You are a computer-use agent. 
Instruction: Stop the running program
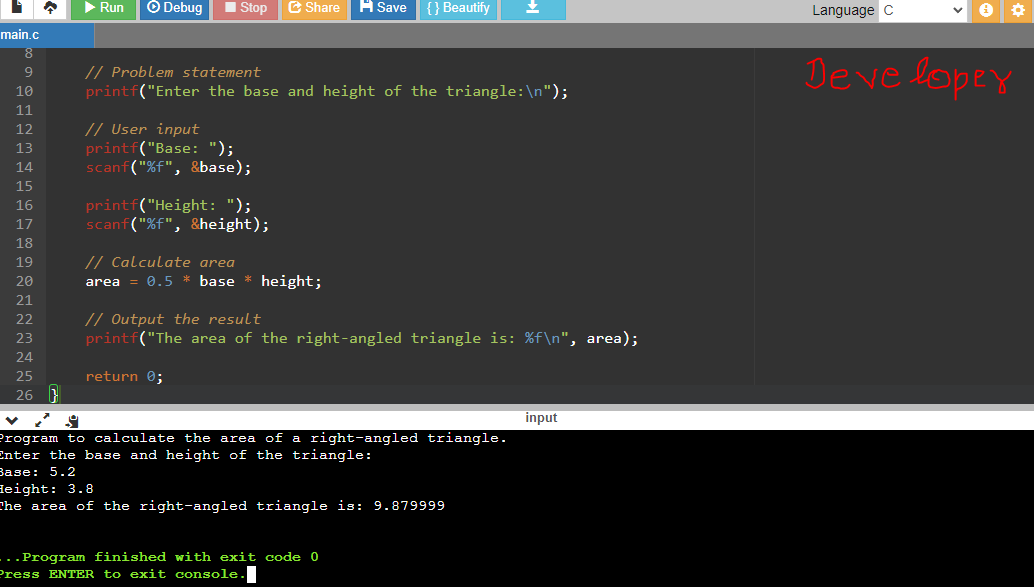coord(245,10)
